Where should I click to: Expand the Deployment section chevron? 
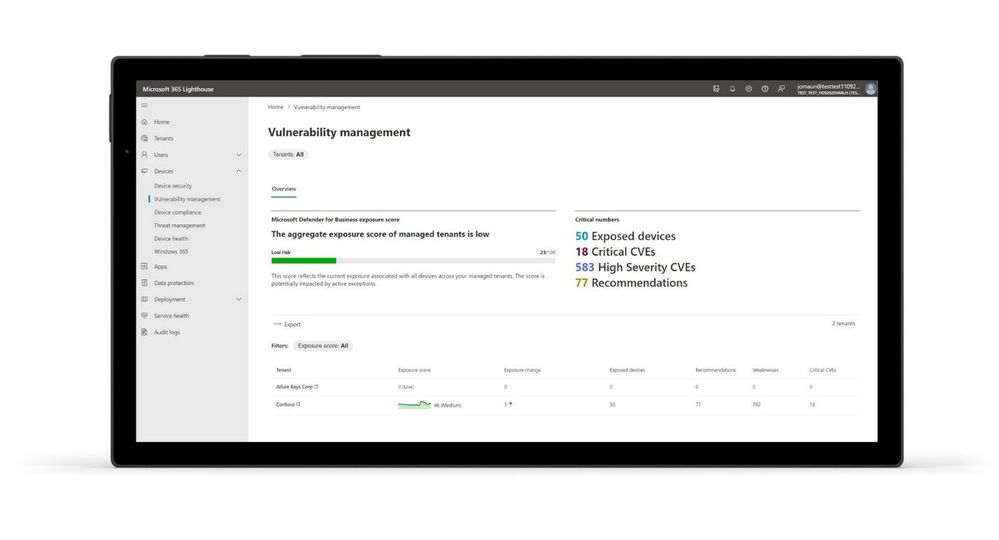[239, 299]
